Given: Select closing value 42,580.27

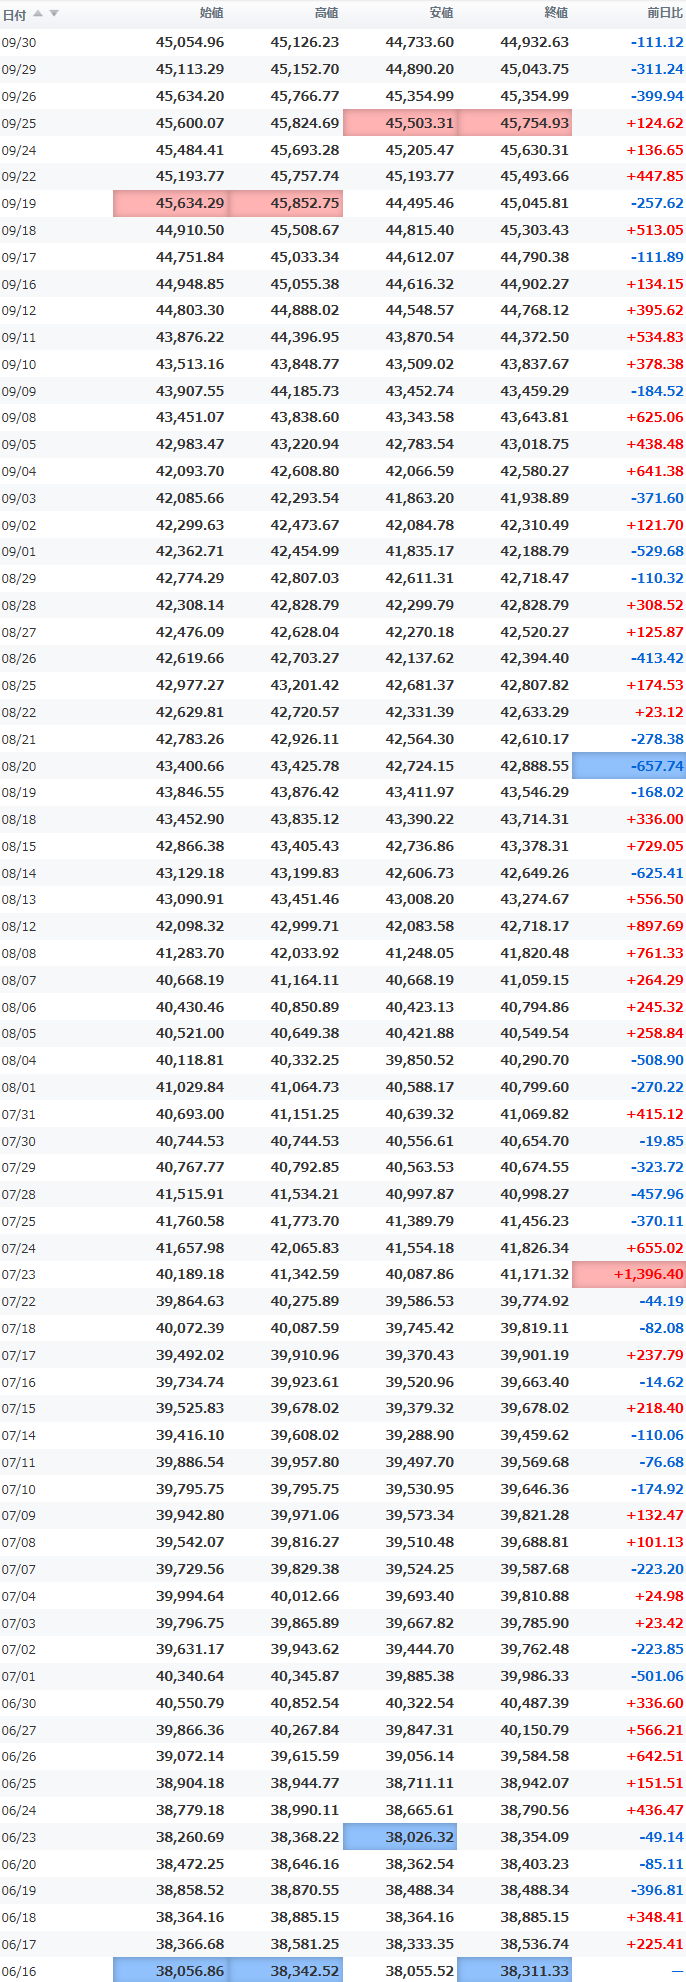Looking at the screenshot, I should pos(534,471).
